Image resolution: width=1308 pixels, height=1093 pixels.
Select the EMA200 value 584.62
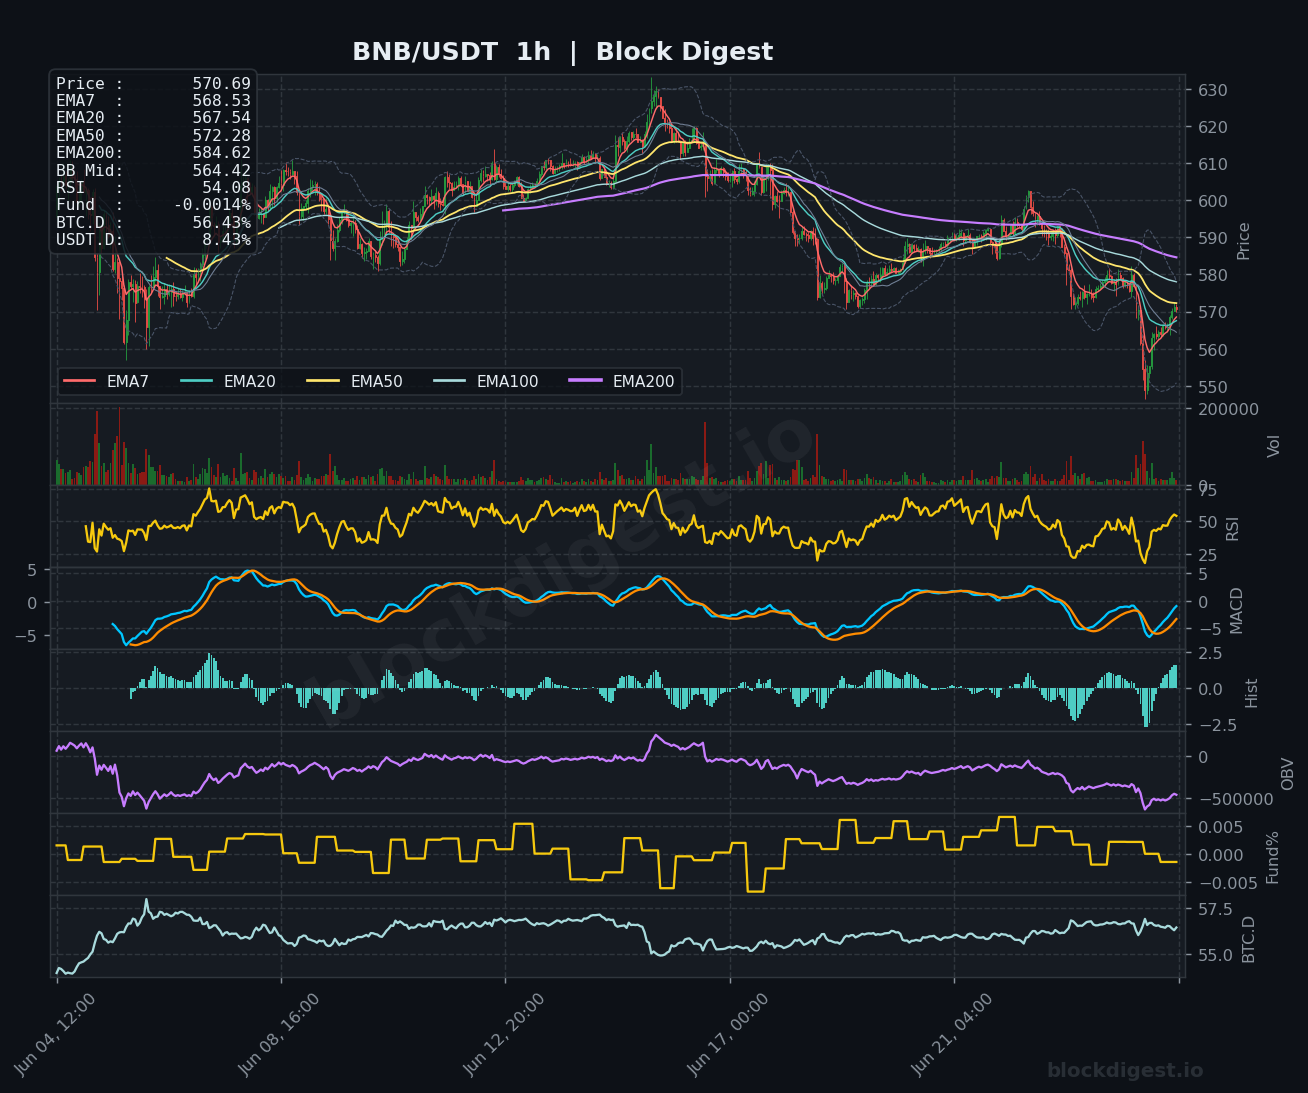point(222,153)
